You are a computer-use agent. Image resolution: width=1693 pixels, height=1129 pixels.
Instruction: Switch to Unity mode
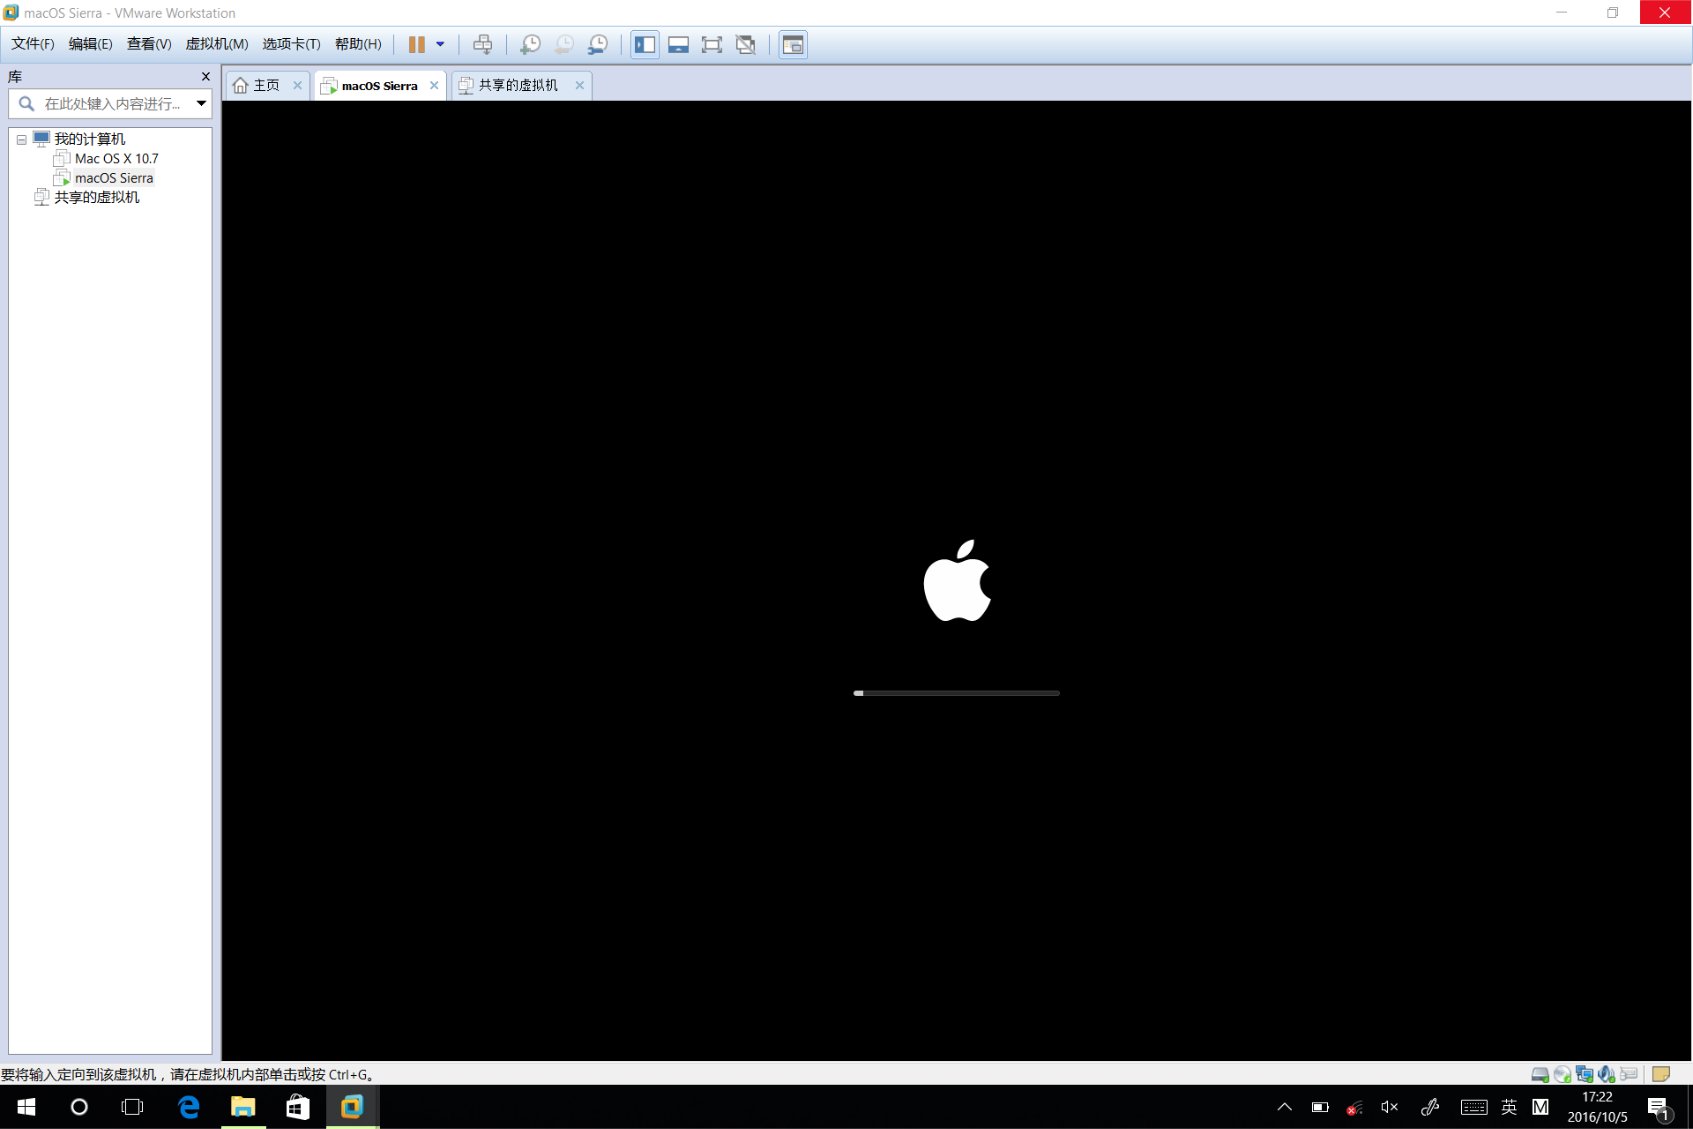745,44
